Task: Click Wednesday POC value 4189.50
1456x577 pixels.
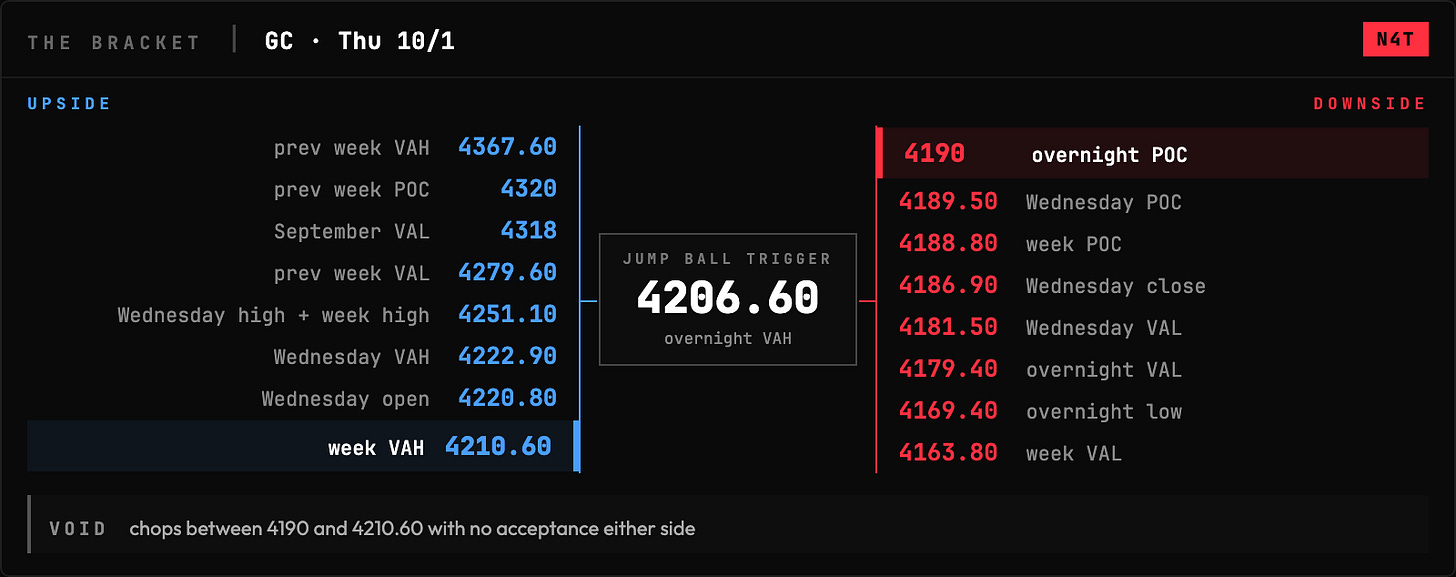Action: [x=948, y=202]
